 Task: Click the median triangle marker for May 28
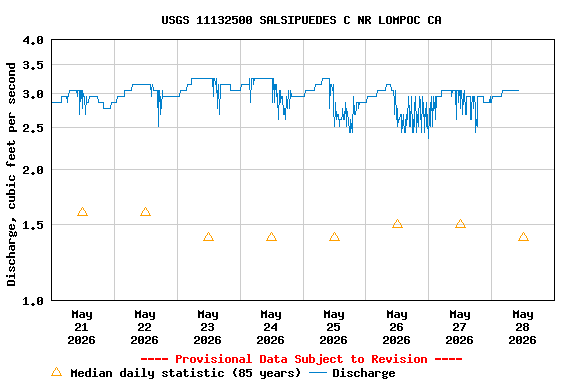(523, 237)
